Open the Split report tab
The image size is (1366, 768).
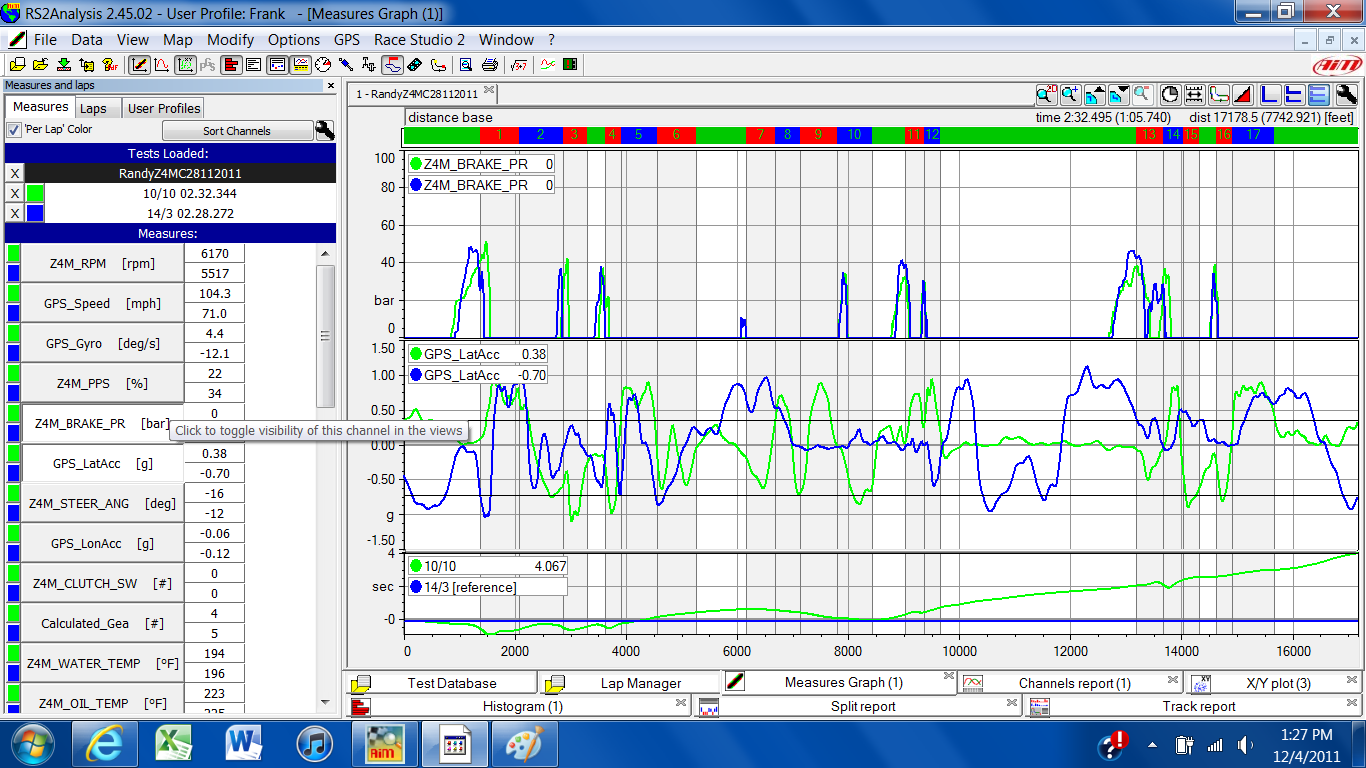click(x=863, y=706)
